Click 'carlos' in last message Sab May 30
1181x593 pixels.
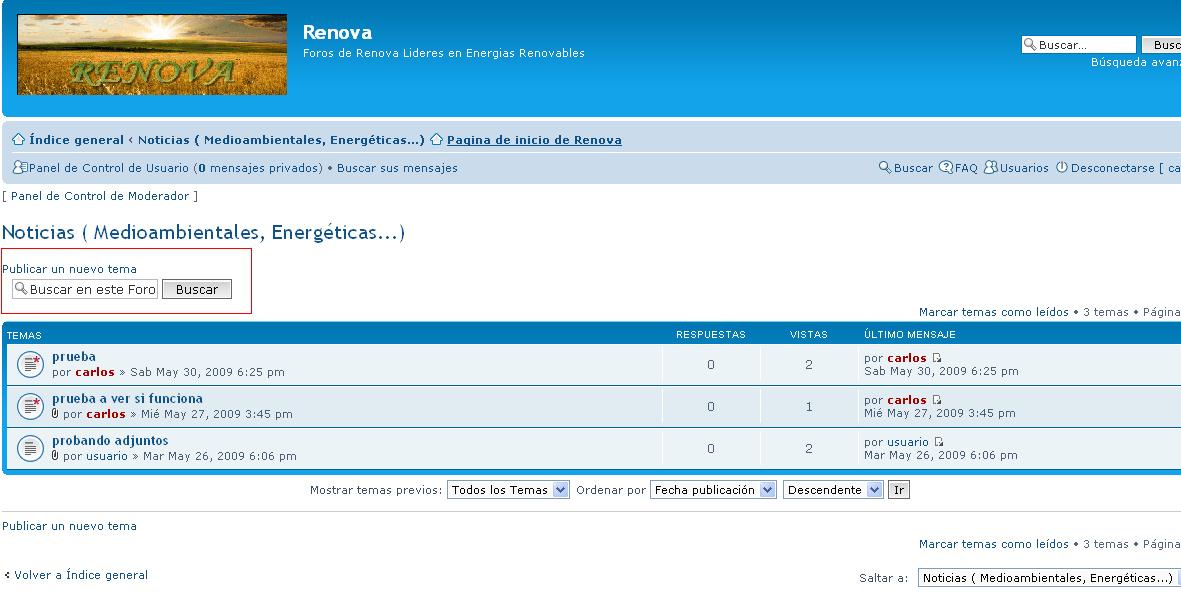[907, 359]
